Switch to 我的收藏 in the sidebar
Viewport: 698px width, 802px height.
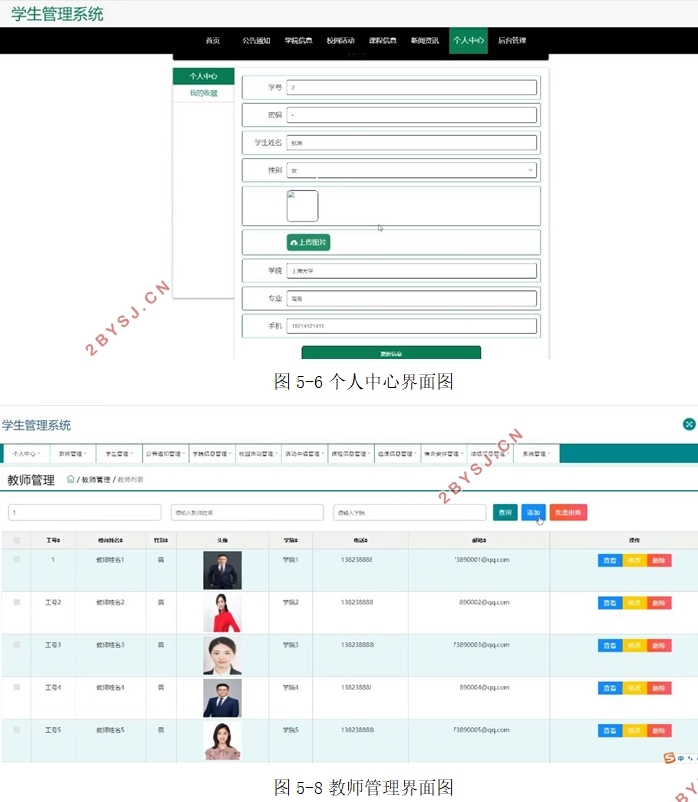click(x=203, y=93)
